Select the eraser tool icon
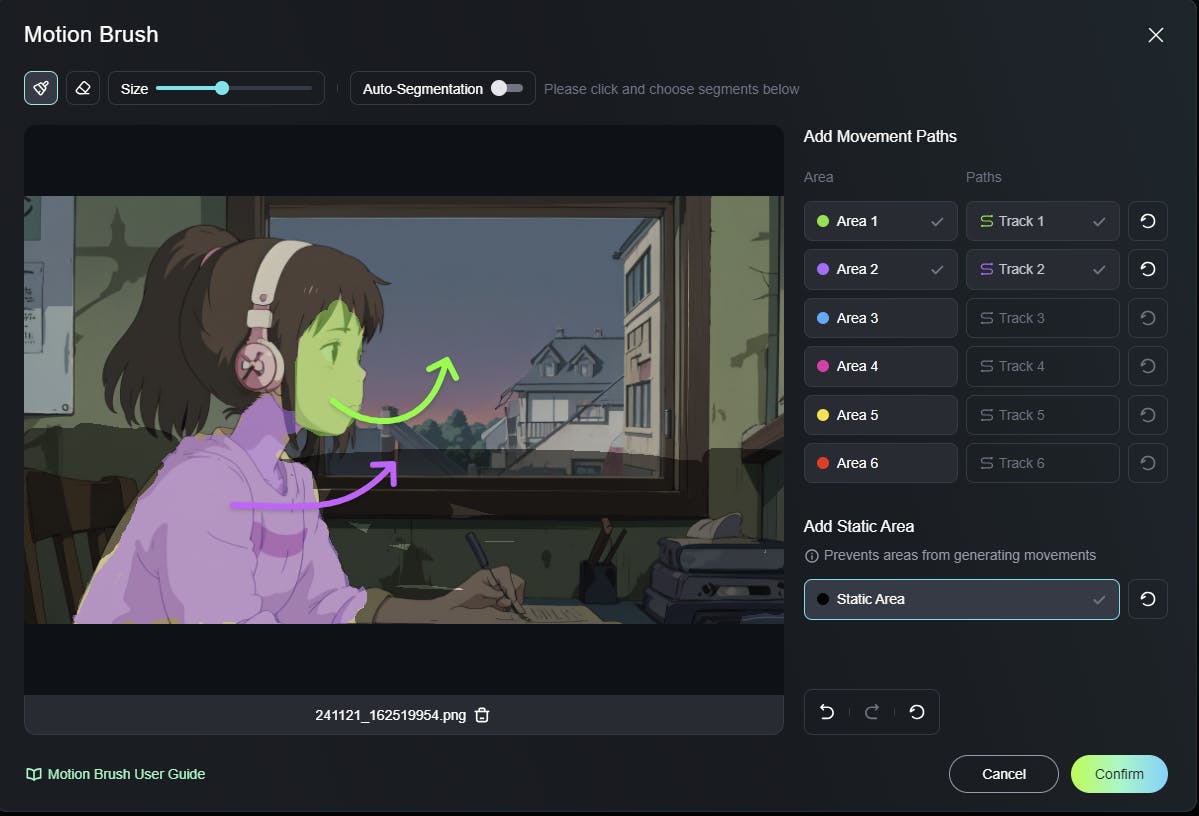This screenshot has height=816, width=1199. coord(83,88)
